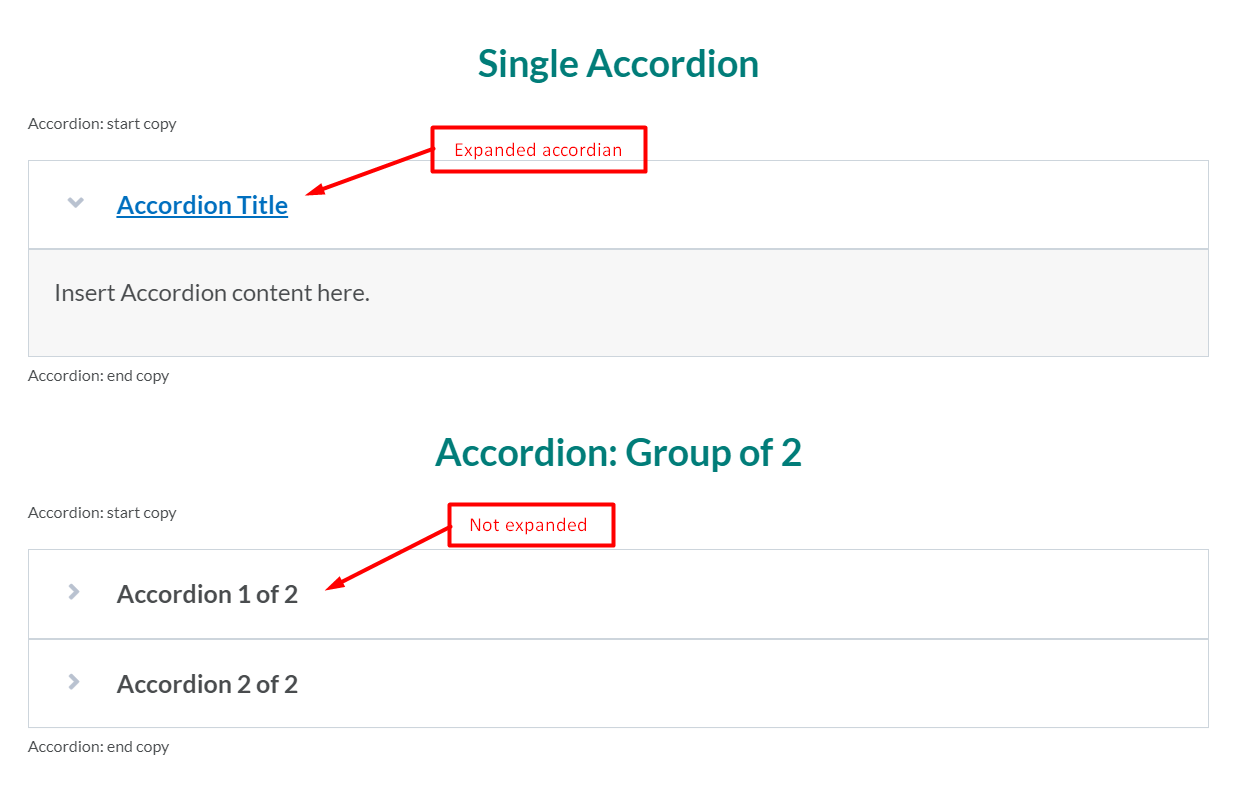The width and height of the screenshot is (1249, 799).
Task: Click red arrow pointing at Accordion Title
Action: coord(368,172)
